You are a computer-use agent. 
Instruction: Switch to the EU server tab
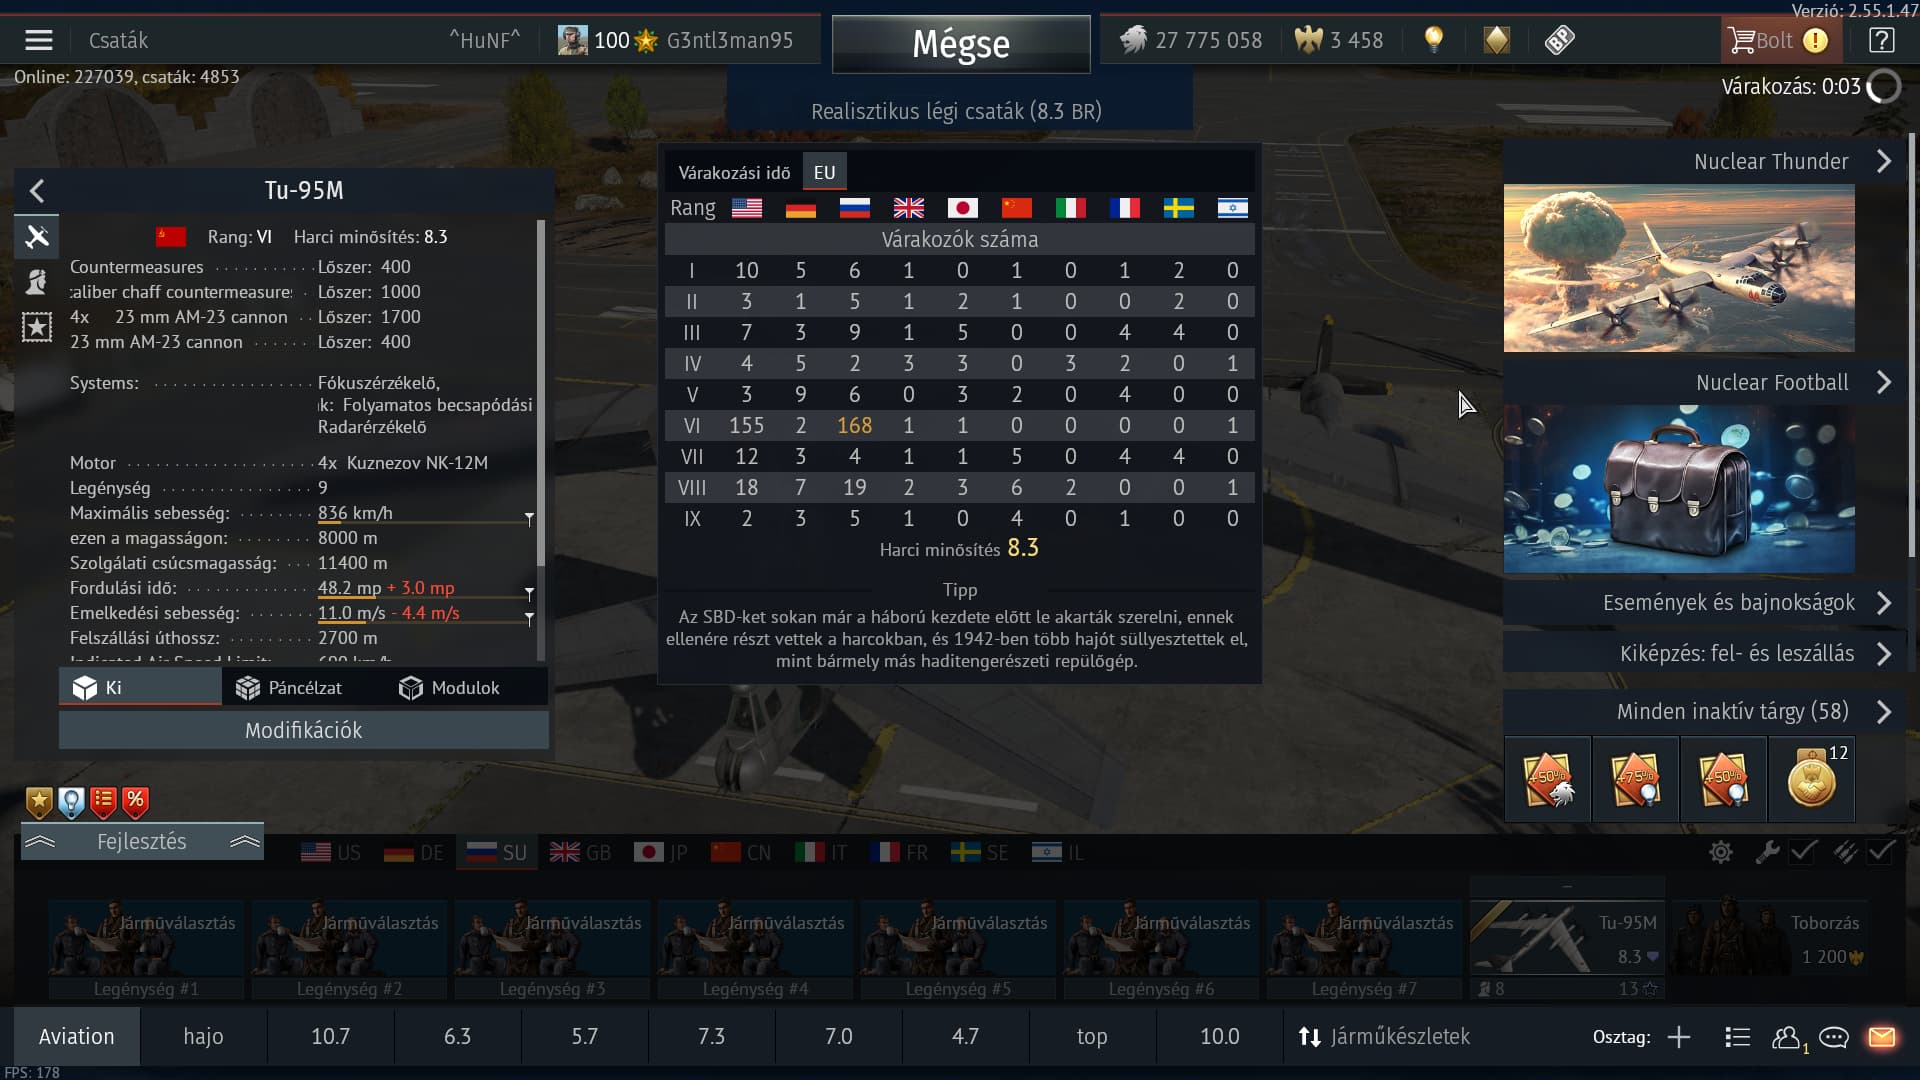(x=824, y=172)
